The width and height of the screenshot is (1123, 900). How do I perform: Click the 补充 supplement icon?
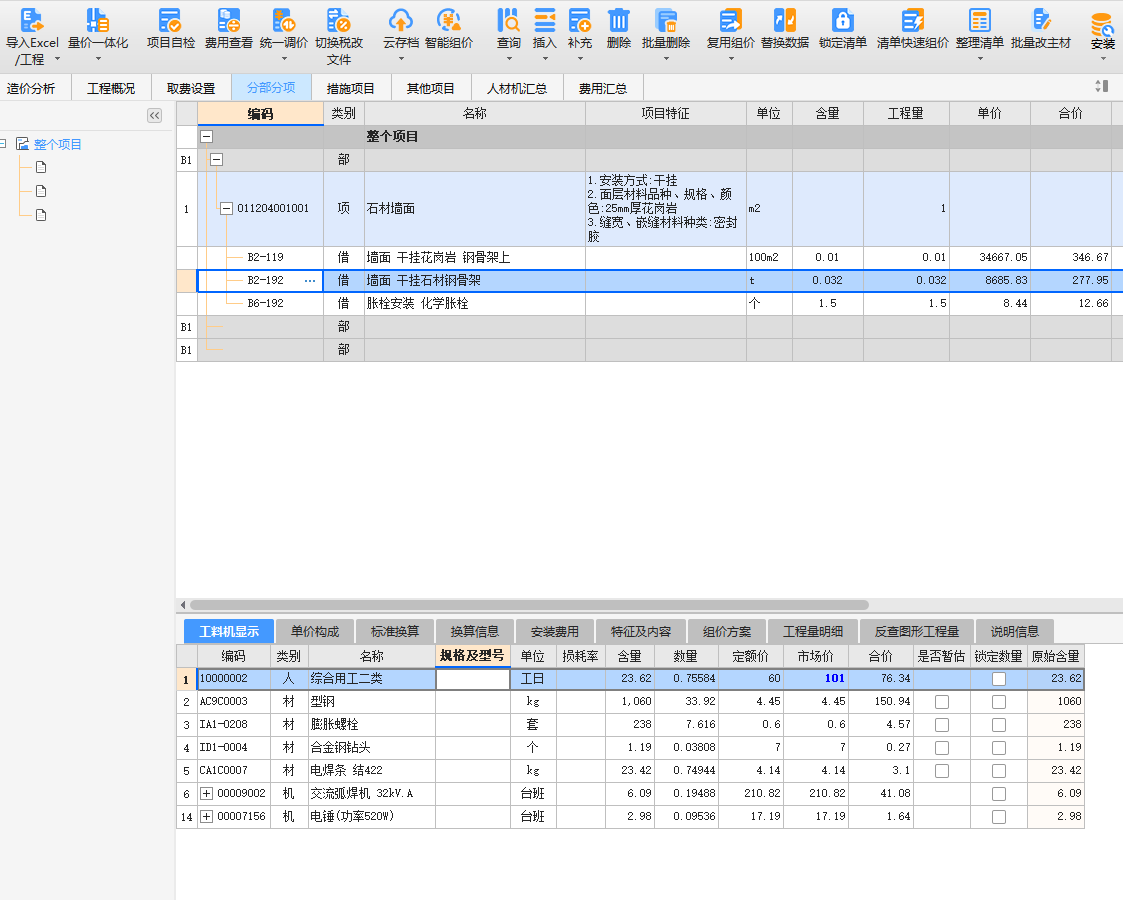pyautogui.click(x=579, y=20)
